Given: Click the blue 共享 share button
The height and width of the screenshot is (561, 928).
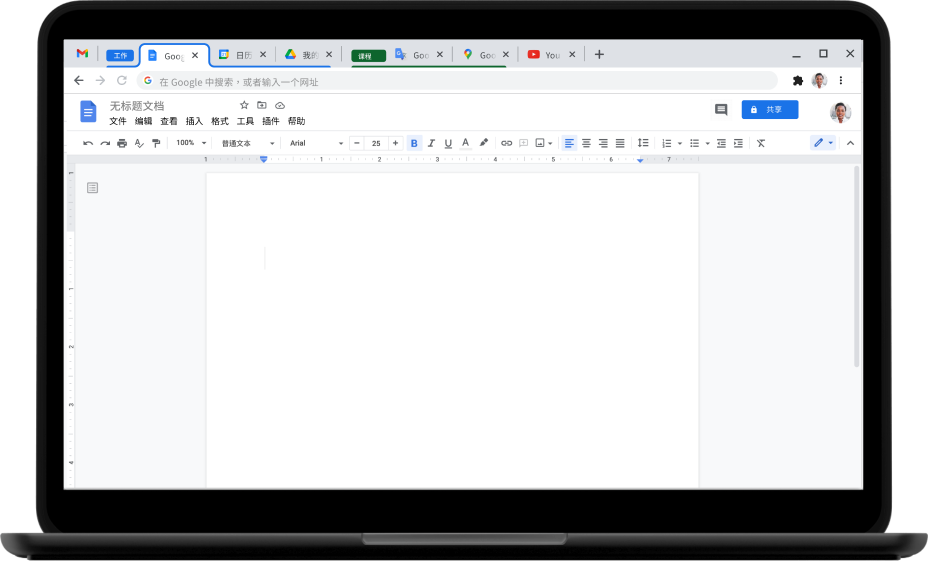Looking at the screenshot, I should [x=769, y=110].
